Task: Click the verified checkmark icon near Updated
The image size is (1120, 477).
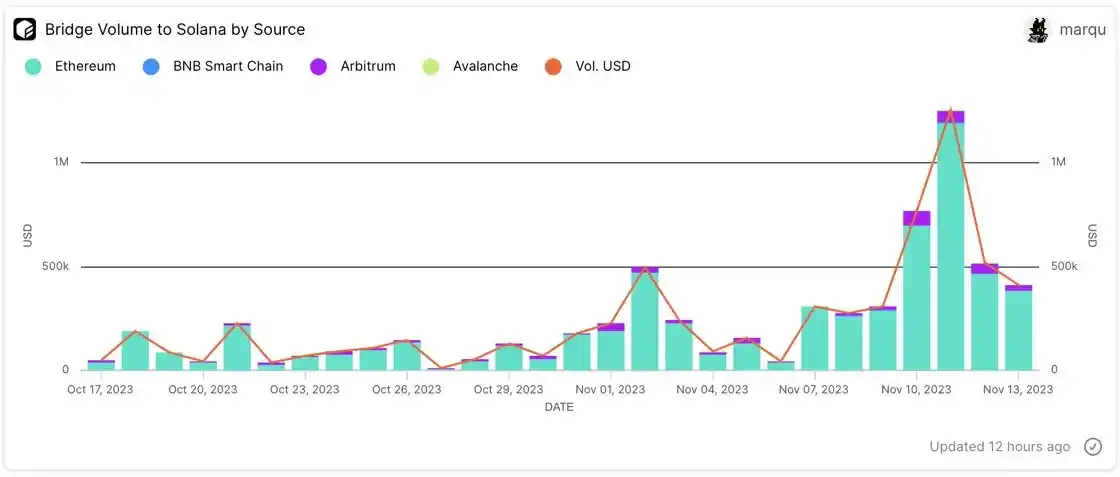Action: click(x=1093, y=447)
